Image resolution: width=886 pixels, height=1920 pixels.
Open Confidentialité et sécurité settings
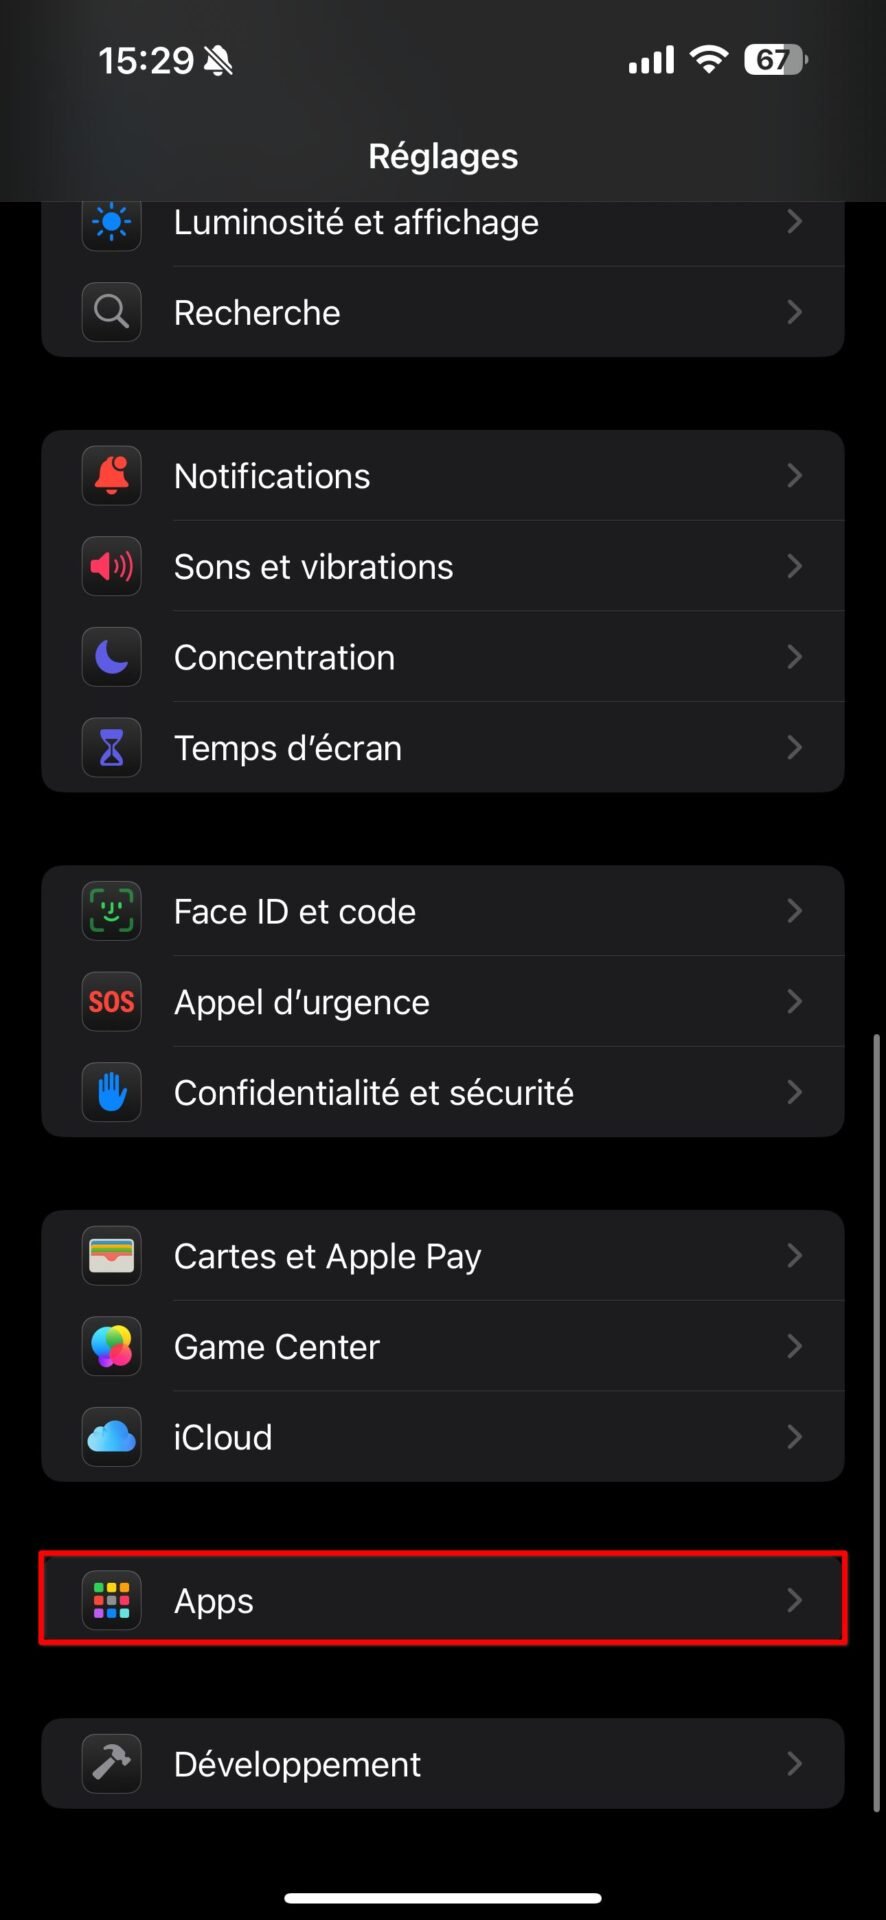pyautogui.click(x=443, y=1092)
